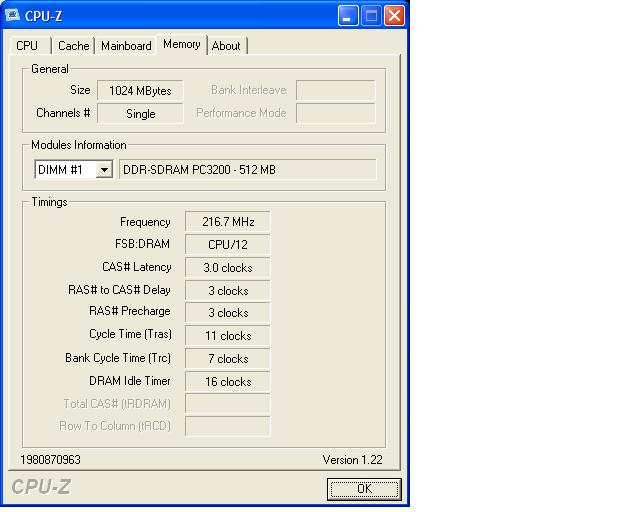Click the empty Bank Interleave field
The height and width of the screenshot is (512, 640).
335,91
